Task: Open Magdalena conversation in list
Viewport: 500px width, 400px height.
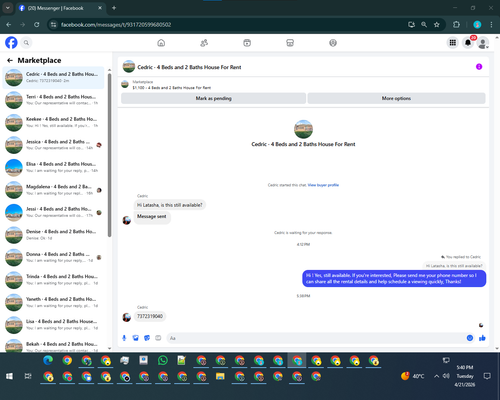Action: coord(53,190)
